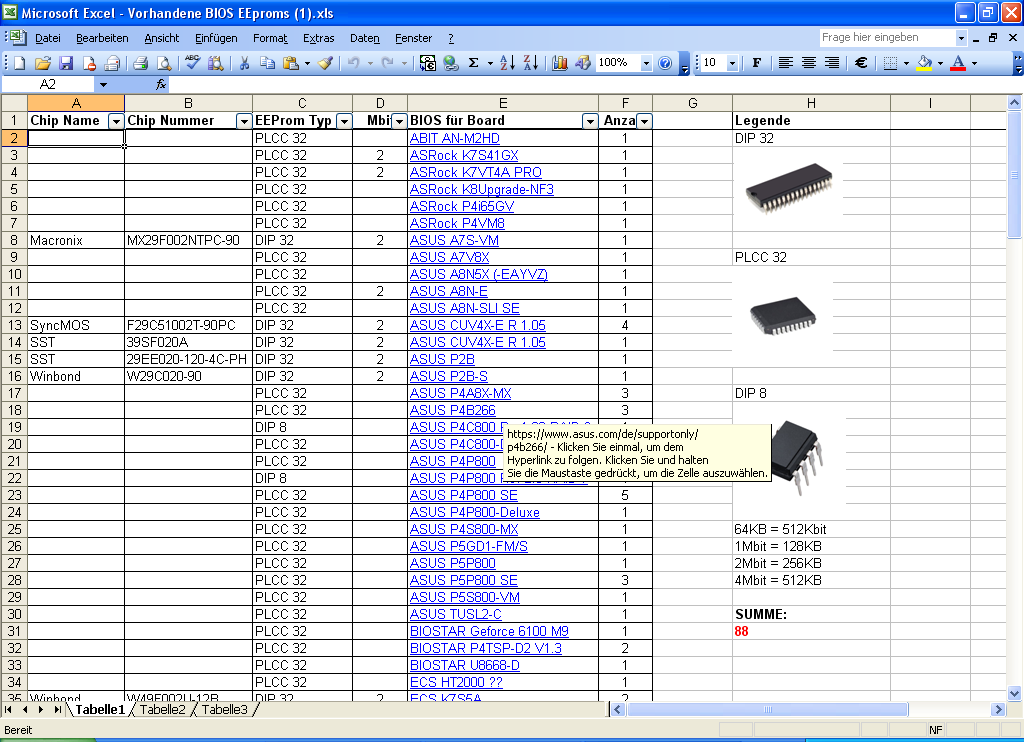
Task: Open BIOS für Board filter dropdown
Action: coord(590,121)
